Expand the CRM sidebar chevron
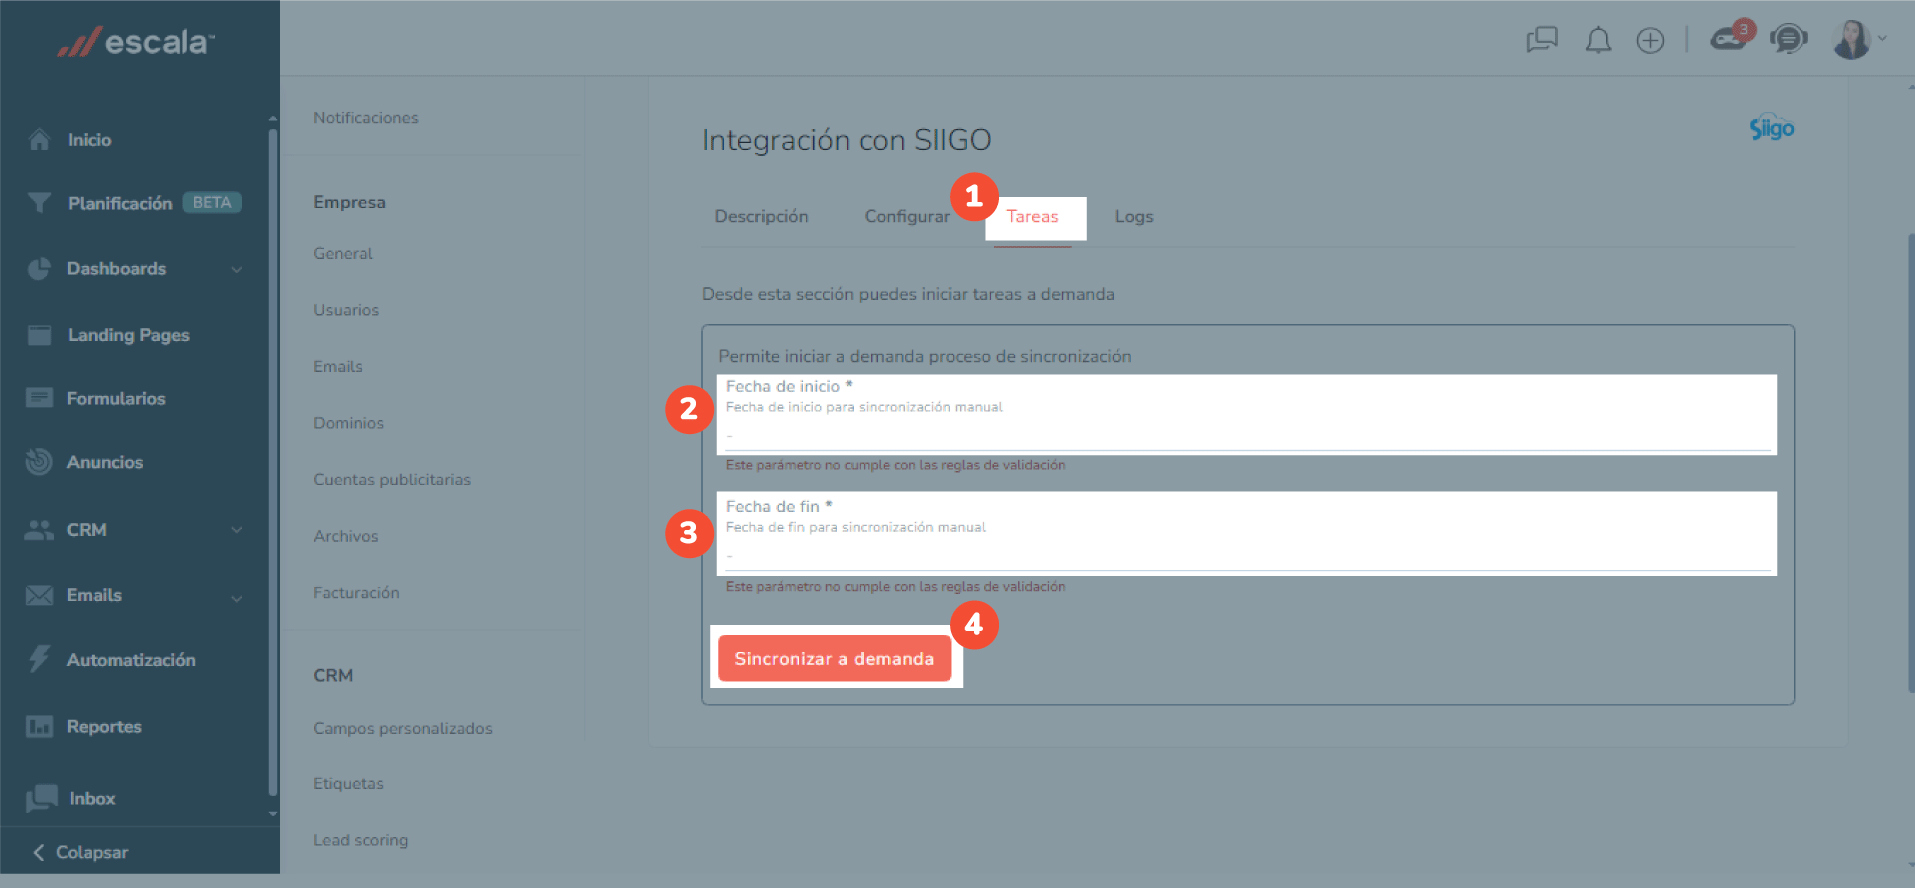Viewport: 1915px width, 888px height. click(x=237, y=530)
